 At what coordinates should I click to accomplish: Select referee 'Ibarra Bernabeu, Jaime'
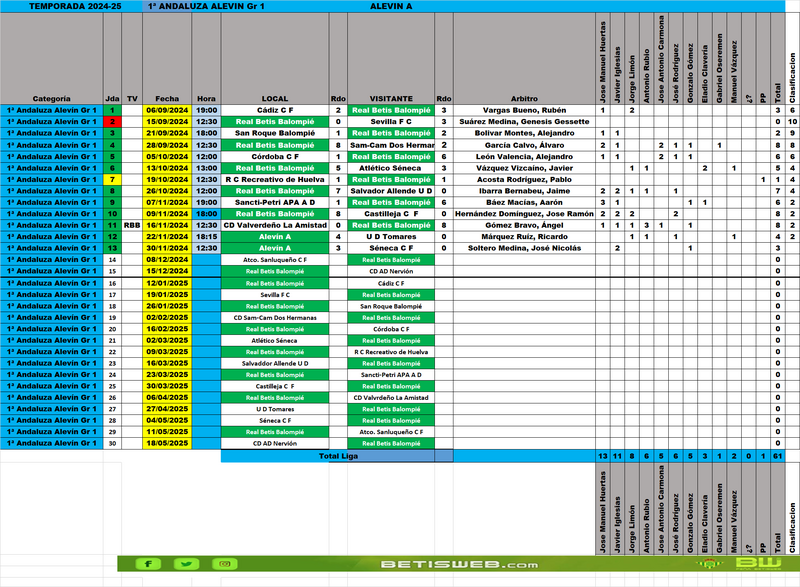(524, 191)
